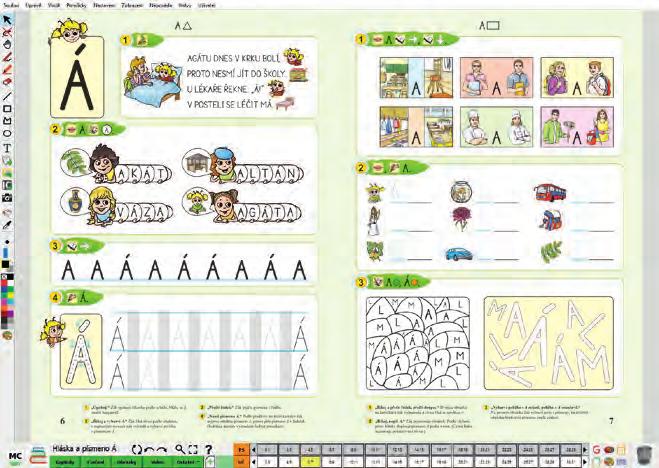The width and height of the screenshot is (659, 468).
Task: Select the yellow highlighted page cell
Action: click(310, 462)
